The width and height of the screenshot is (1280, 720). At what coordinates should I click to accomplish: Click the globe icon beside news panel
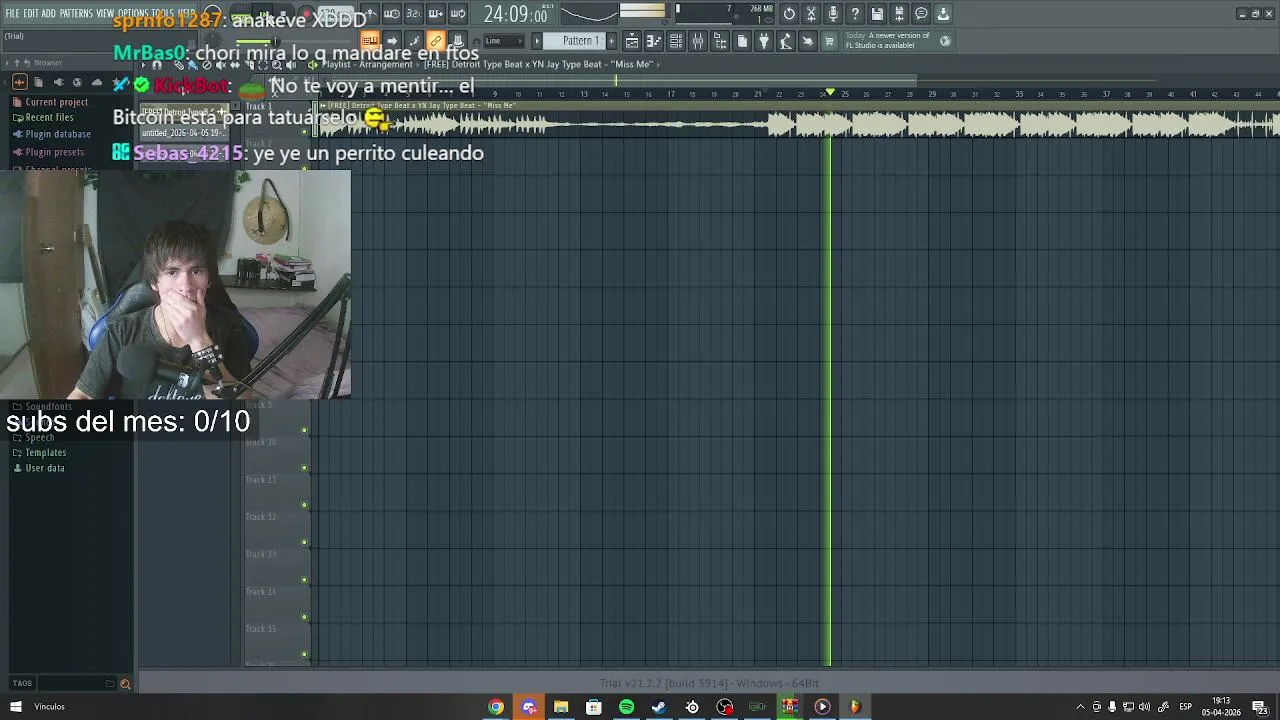[x=945, y=41]
